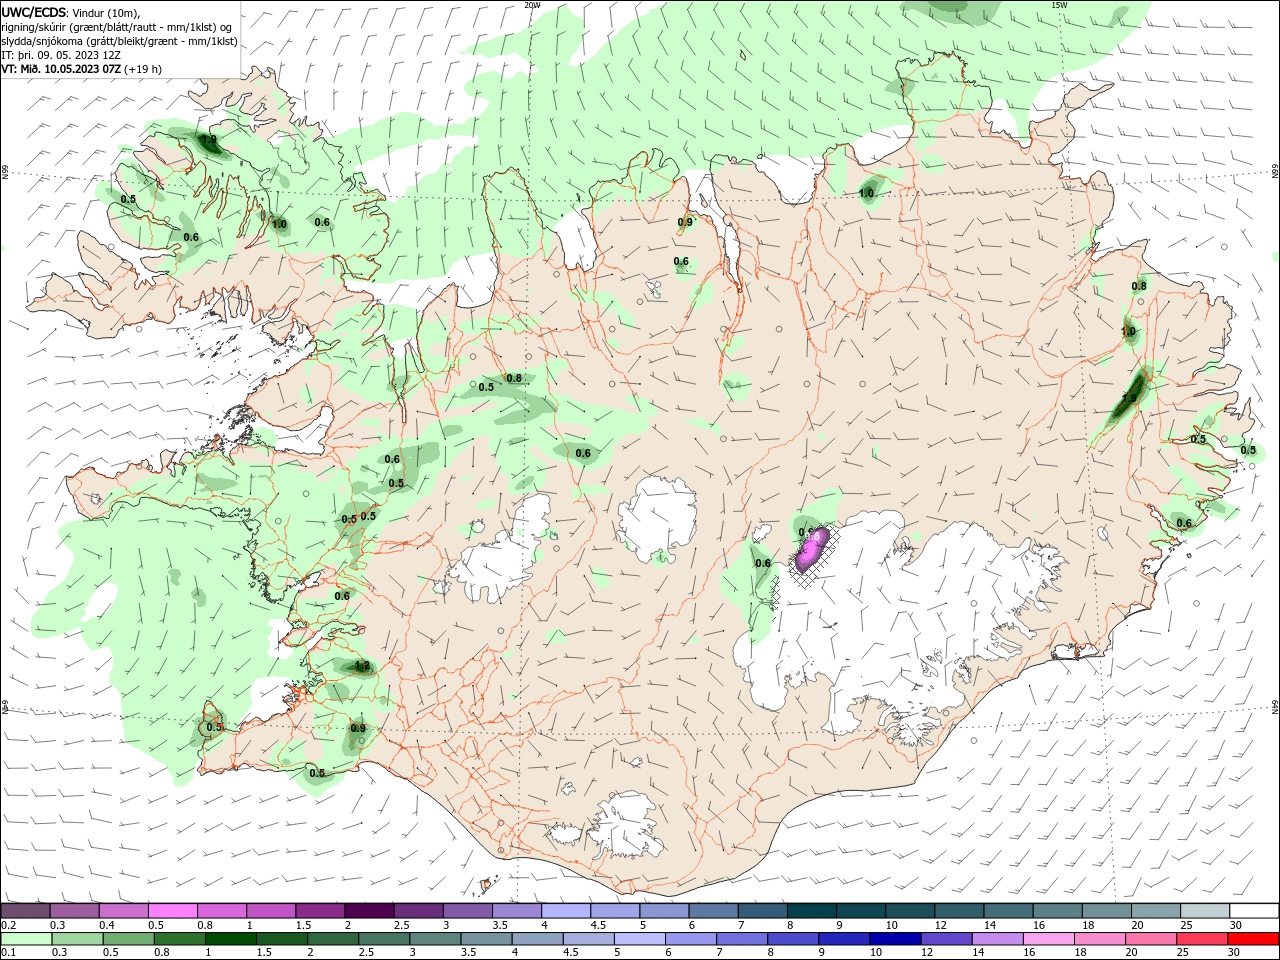Viewport: 1280px width, 960px height.
Task: Pick the darkest green swatch labeled 1
Action: click(230, 939)
